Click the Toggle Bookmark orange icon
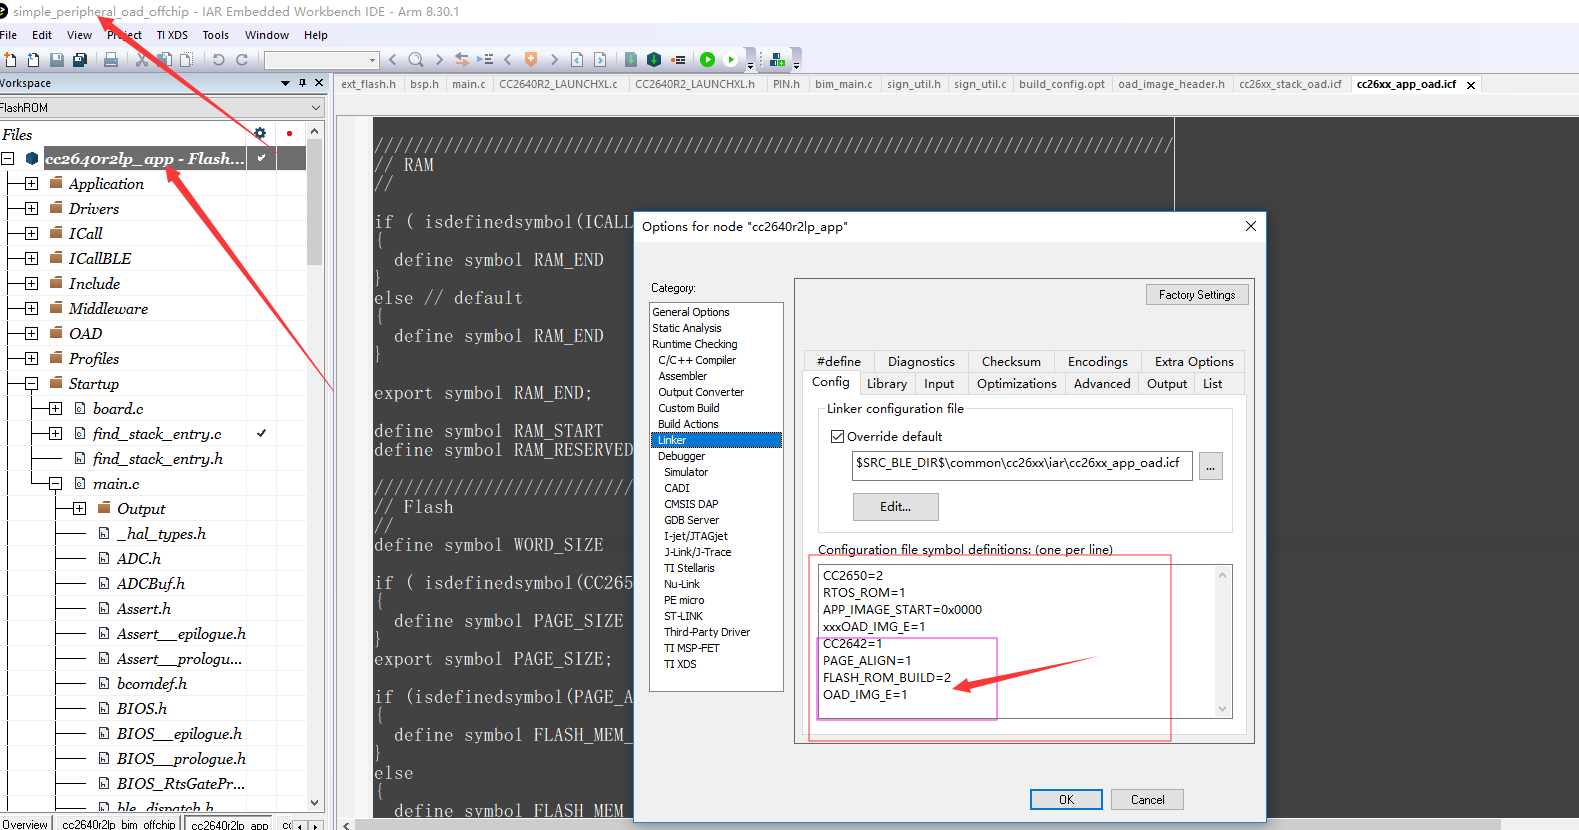This screenshot has width=1579, height=830. [x=531, y=60]
